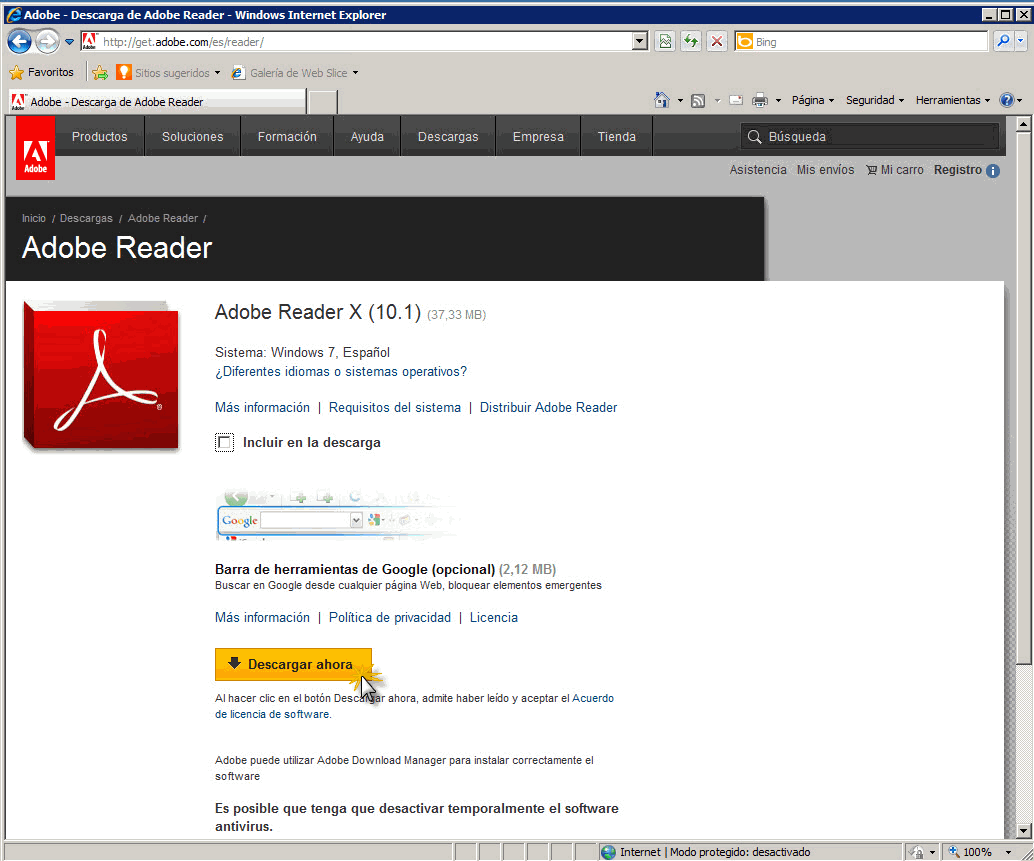Image resolution: width=1034 pixels, height=861 pixels.
Task: Expand the address bar URL dropdown
Action: [x=640, y=42]
